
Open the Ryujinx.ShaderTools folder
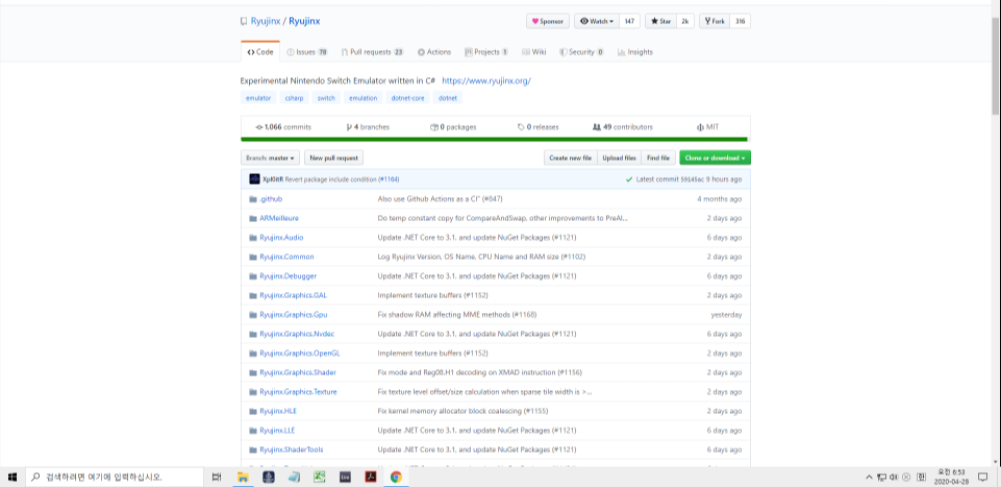tap(291, 449)
